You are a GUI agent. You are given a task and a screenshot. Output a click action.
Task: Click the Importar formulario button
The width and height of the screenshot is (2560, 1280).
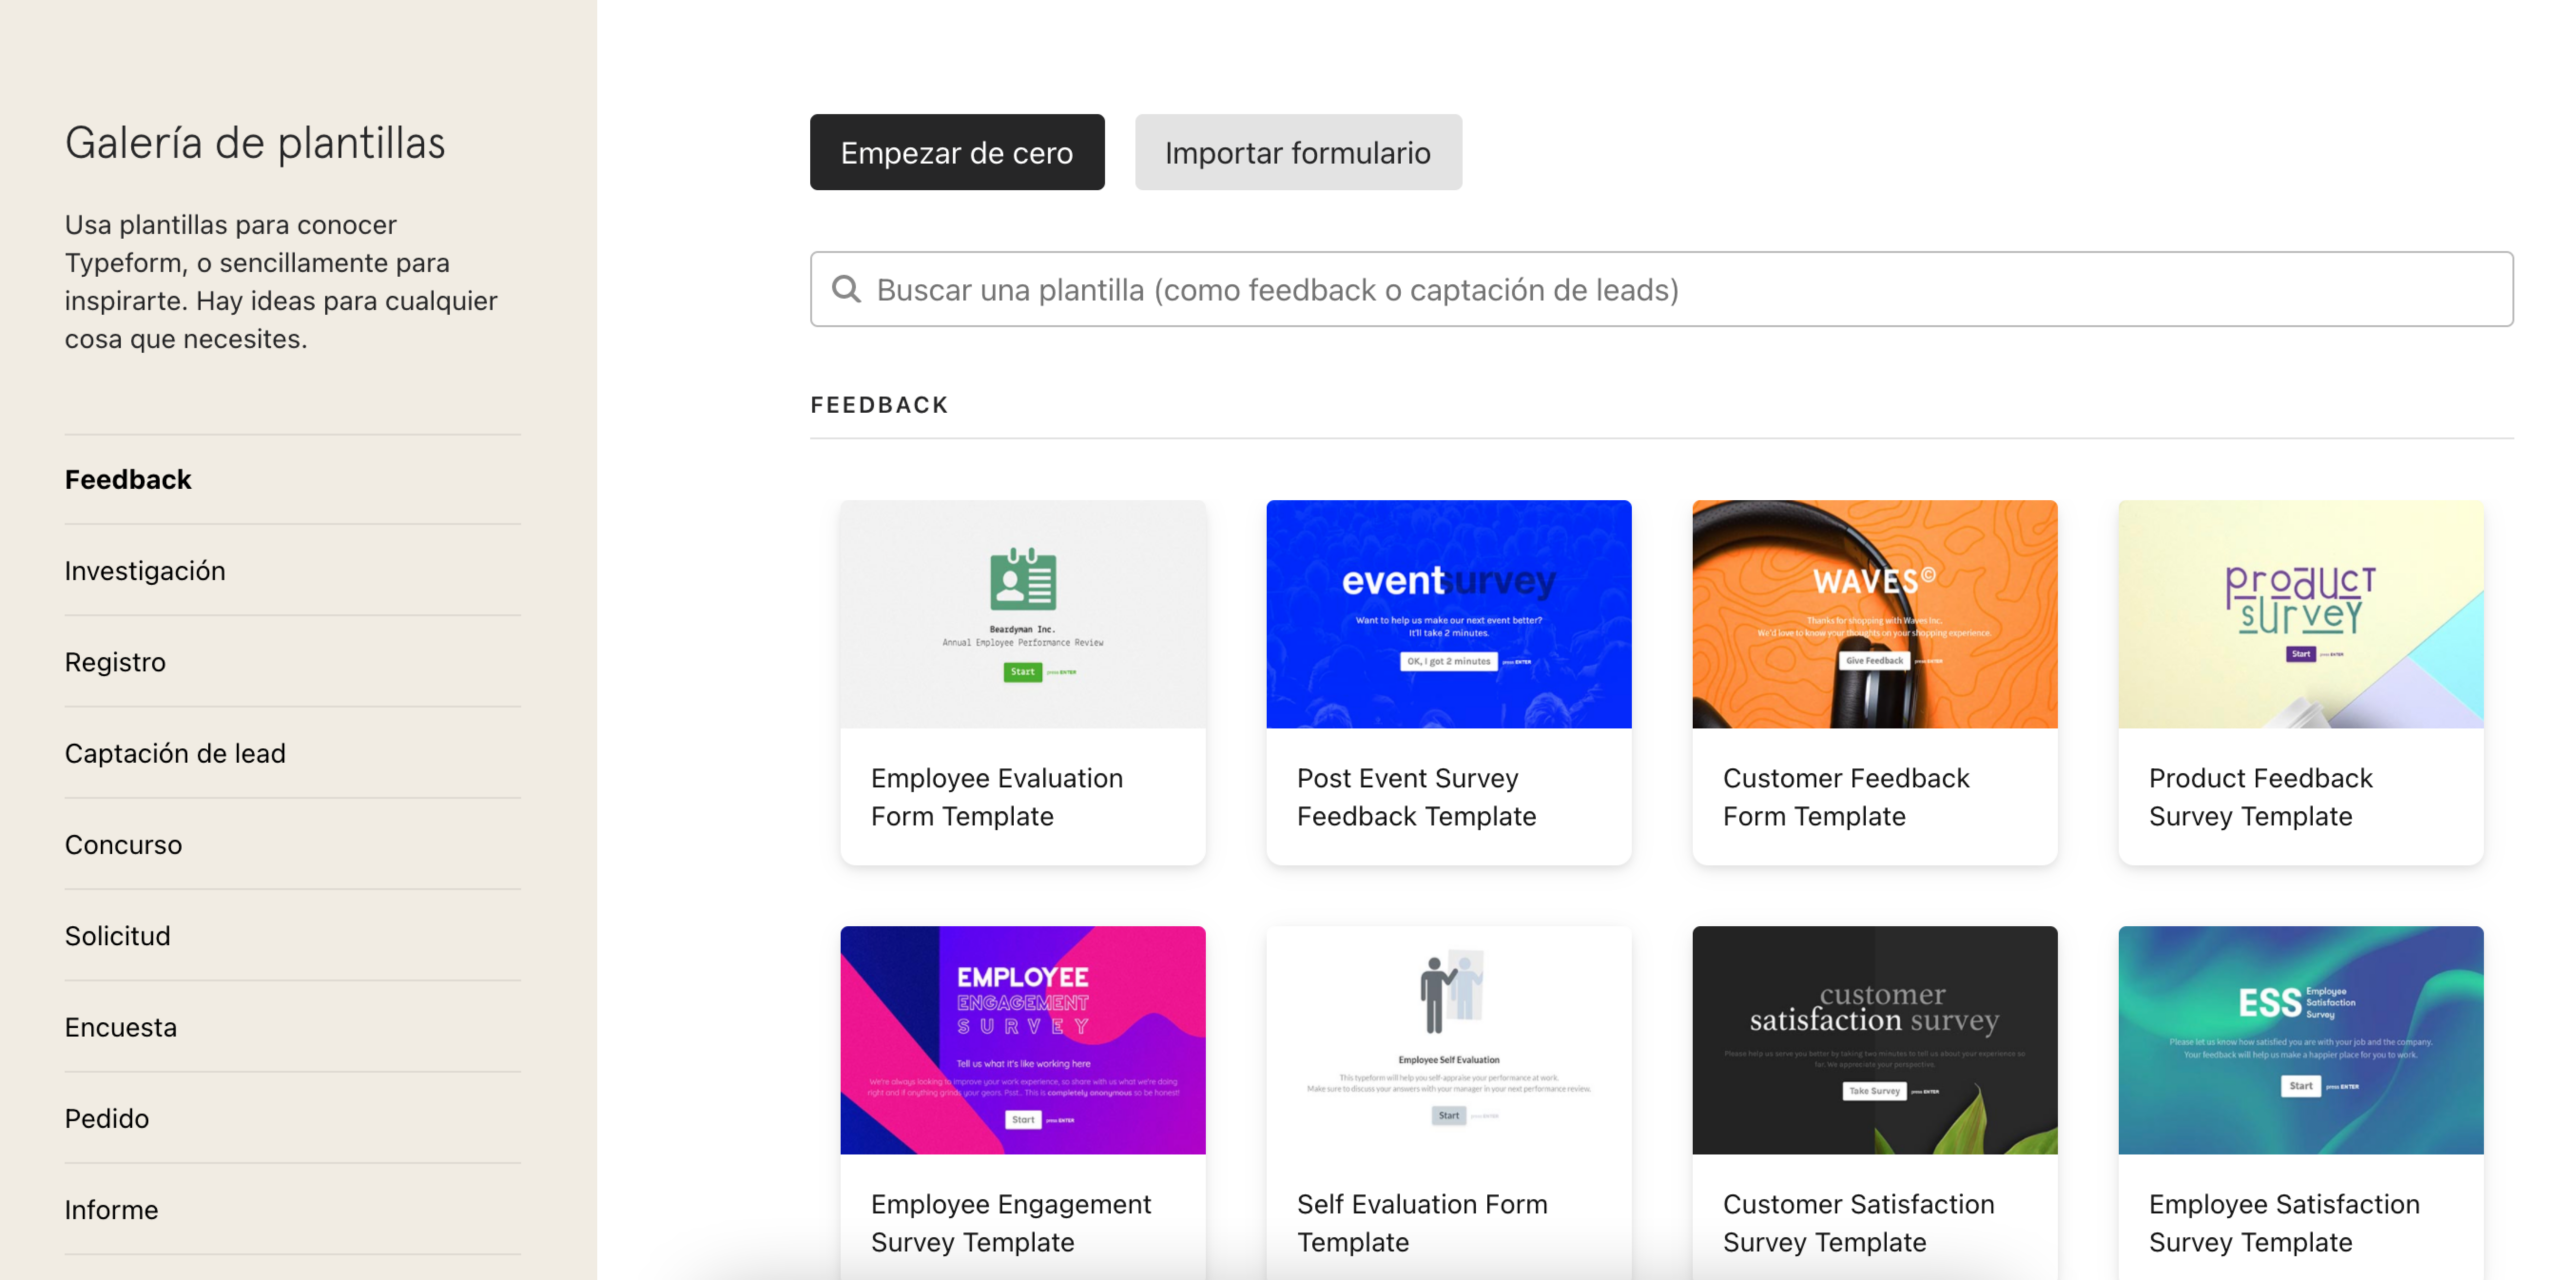(x=1297, y=152)
